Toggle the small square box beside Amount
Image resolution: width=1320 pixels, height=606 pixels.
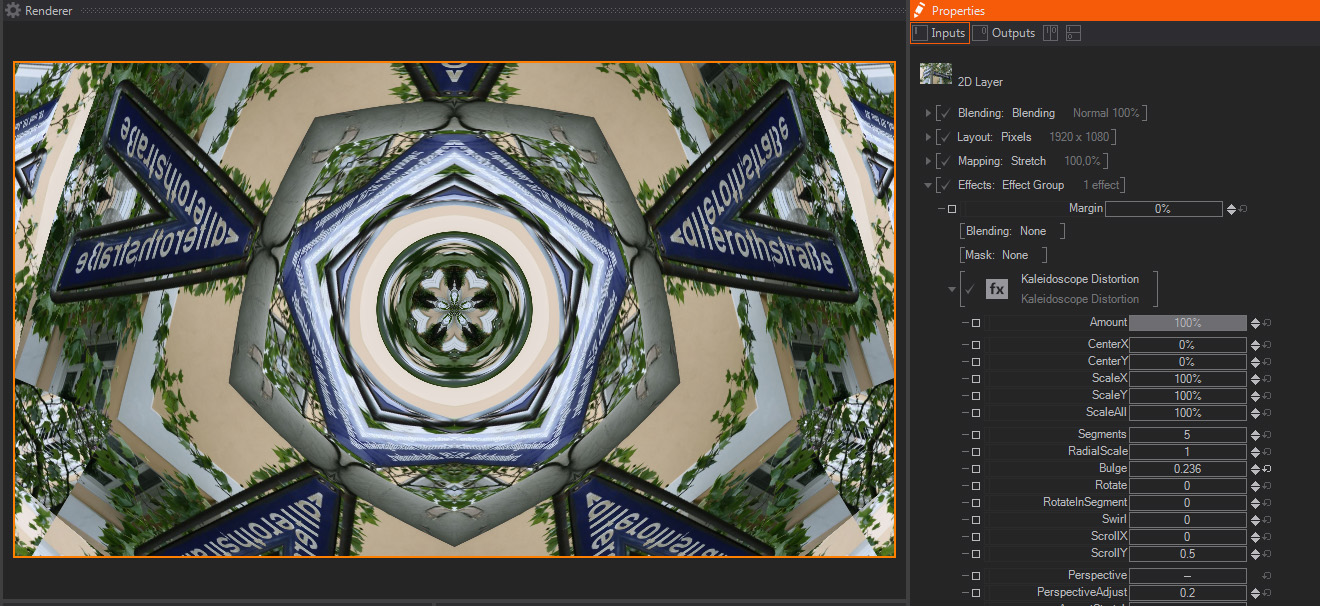click(x=976, y=323)
